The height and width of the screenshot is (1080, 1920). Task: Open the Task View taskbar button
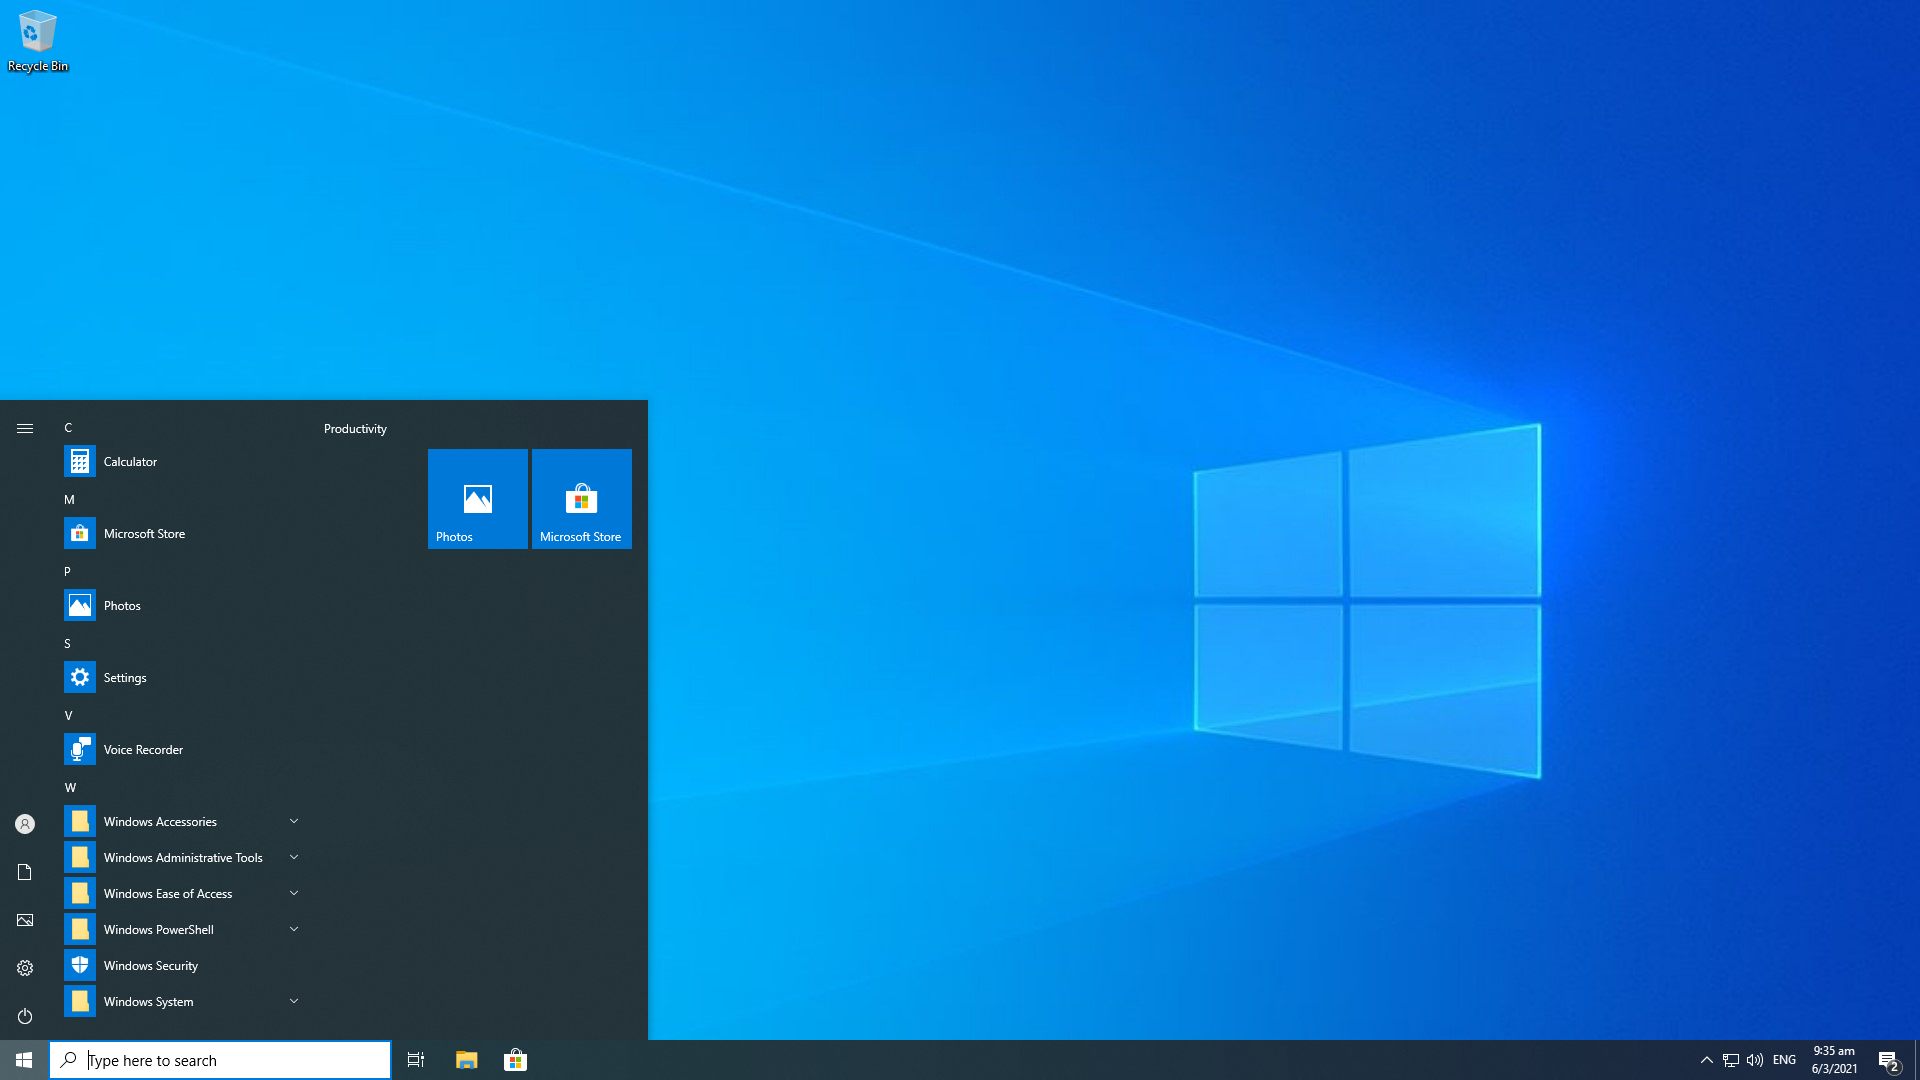(416, 1060)
